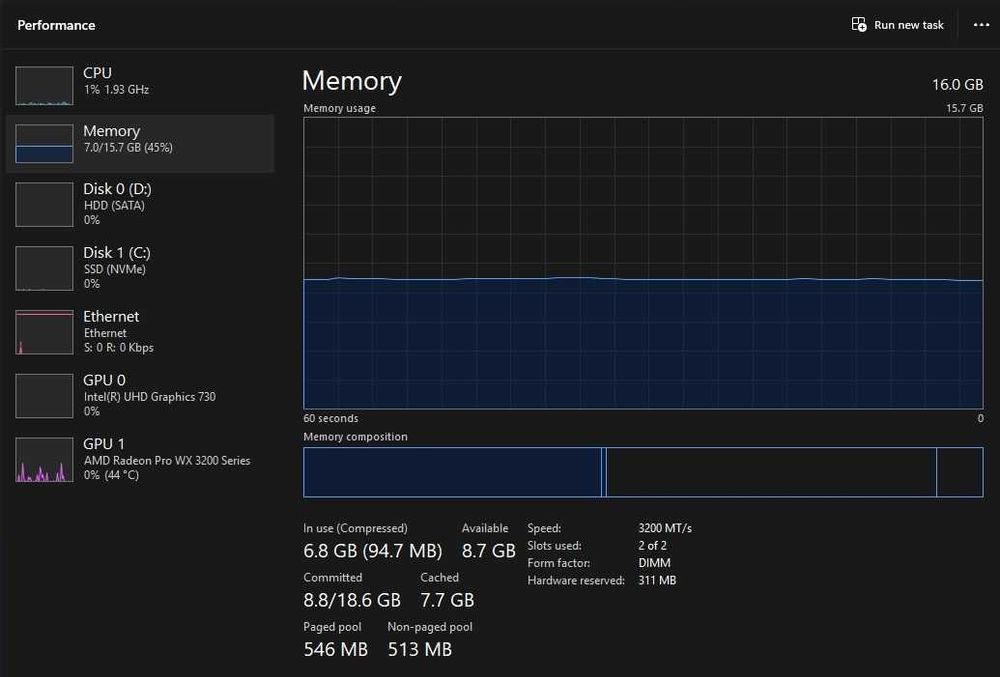Click the 'DIMM' form factor value
The width and height of the screenshot is (1000, 677).
(x=654, y=563)
